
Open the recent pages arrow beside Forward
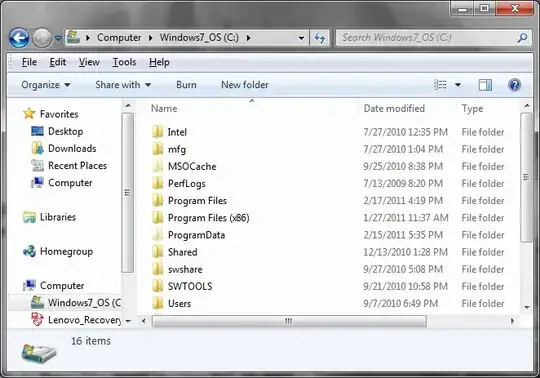[x=58, y=38]
